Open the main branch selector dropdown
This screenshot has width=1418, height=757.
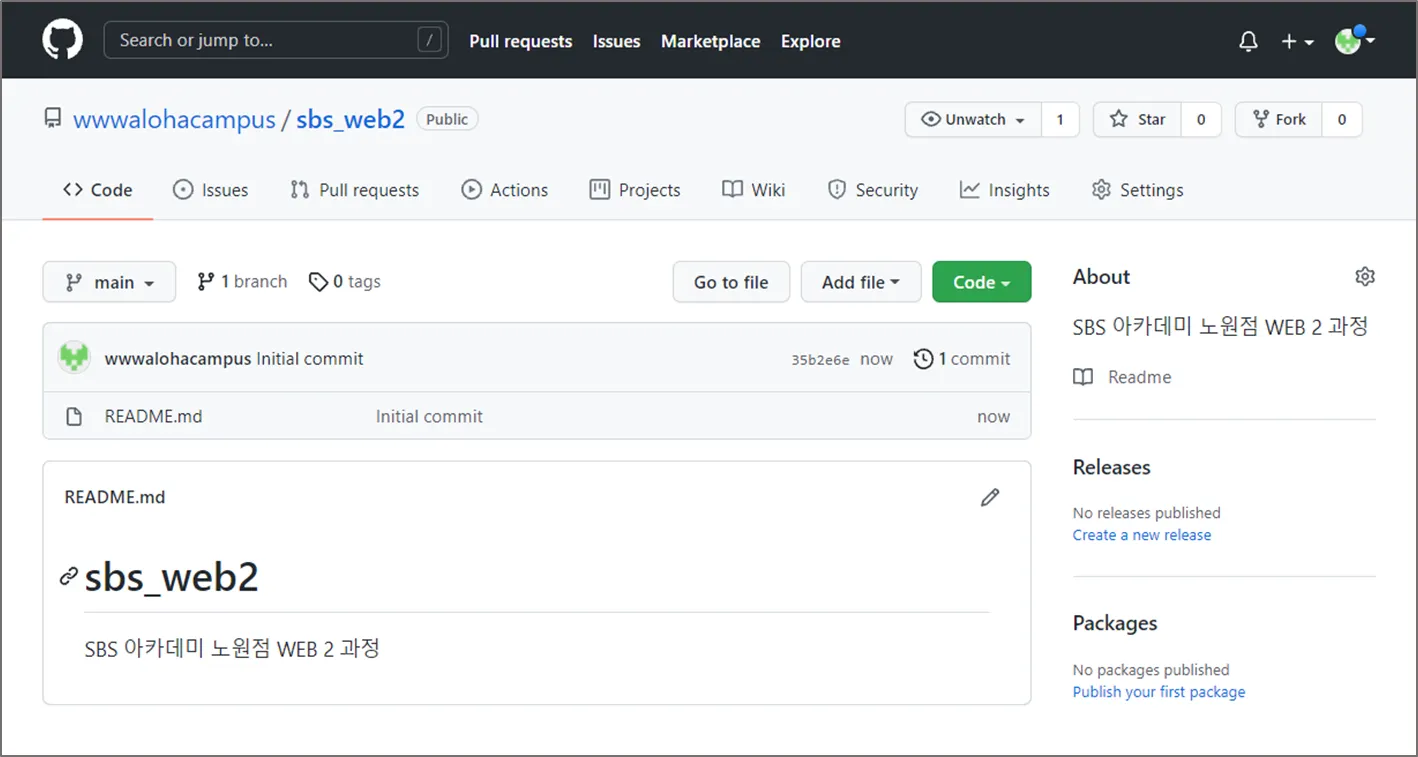[109, 282]
